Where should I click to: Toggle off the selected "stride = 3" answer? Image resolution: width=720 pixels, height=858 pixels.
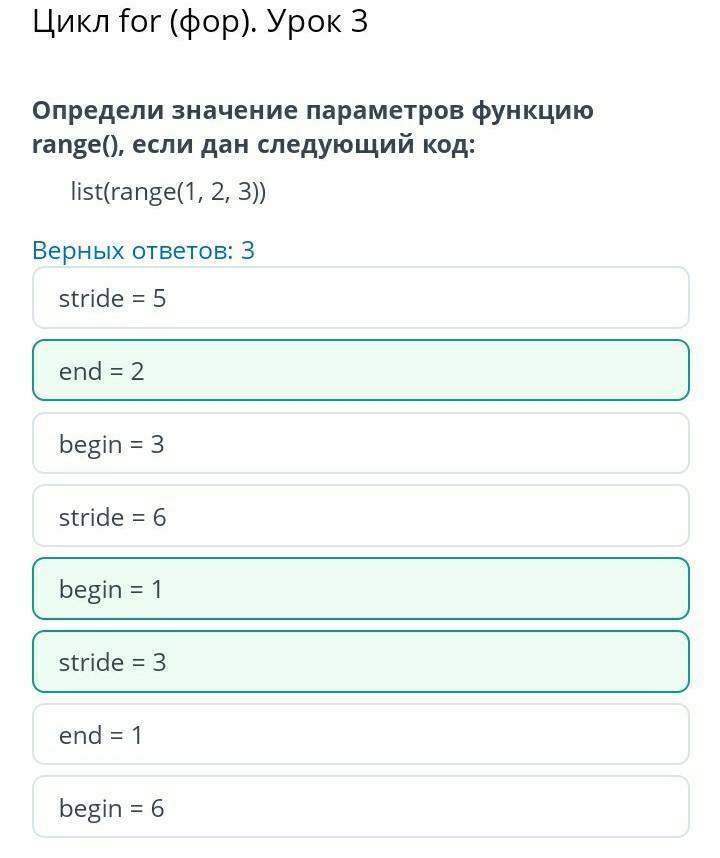(x=360, y=662)
